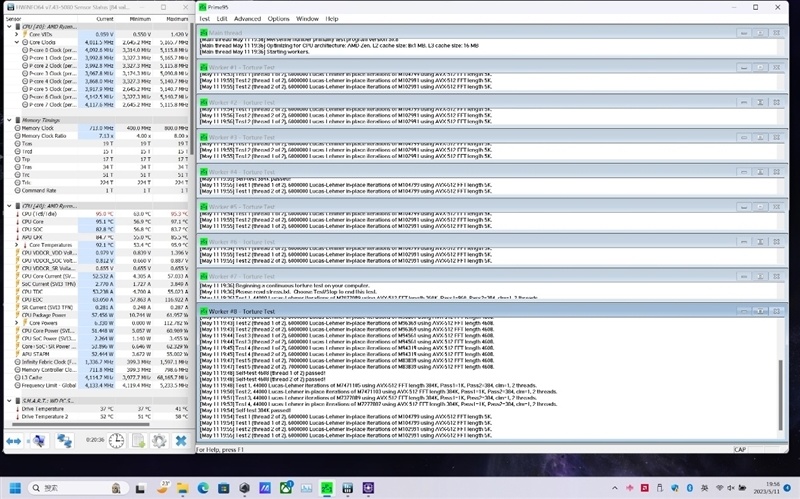Collapse the CPU section containing CPU (Tctl/Tdie)
Image resolution: width=800 pixels, height=499 pixels.
tap(9, 206)
